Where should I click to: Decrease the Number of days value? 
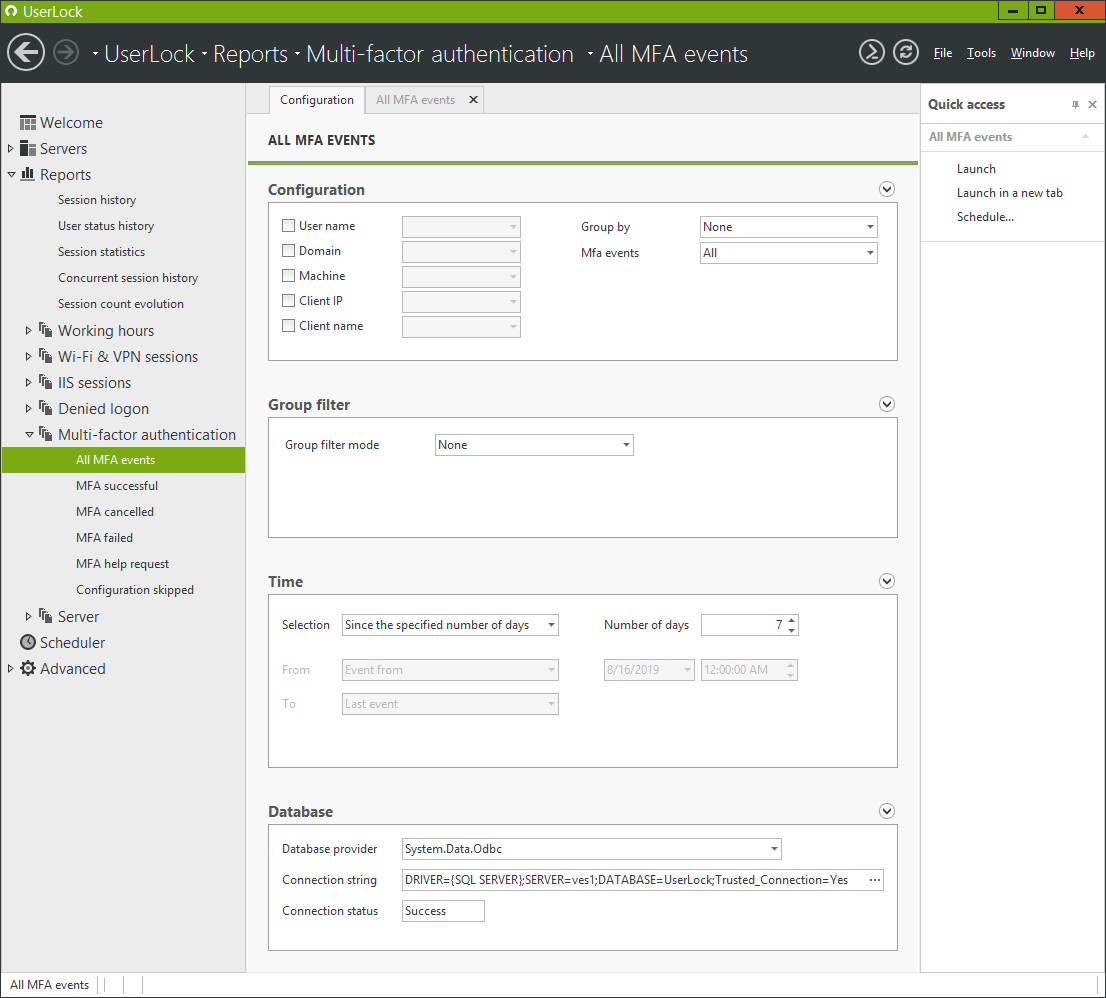[x=791, y=630]
